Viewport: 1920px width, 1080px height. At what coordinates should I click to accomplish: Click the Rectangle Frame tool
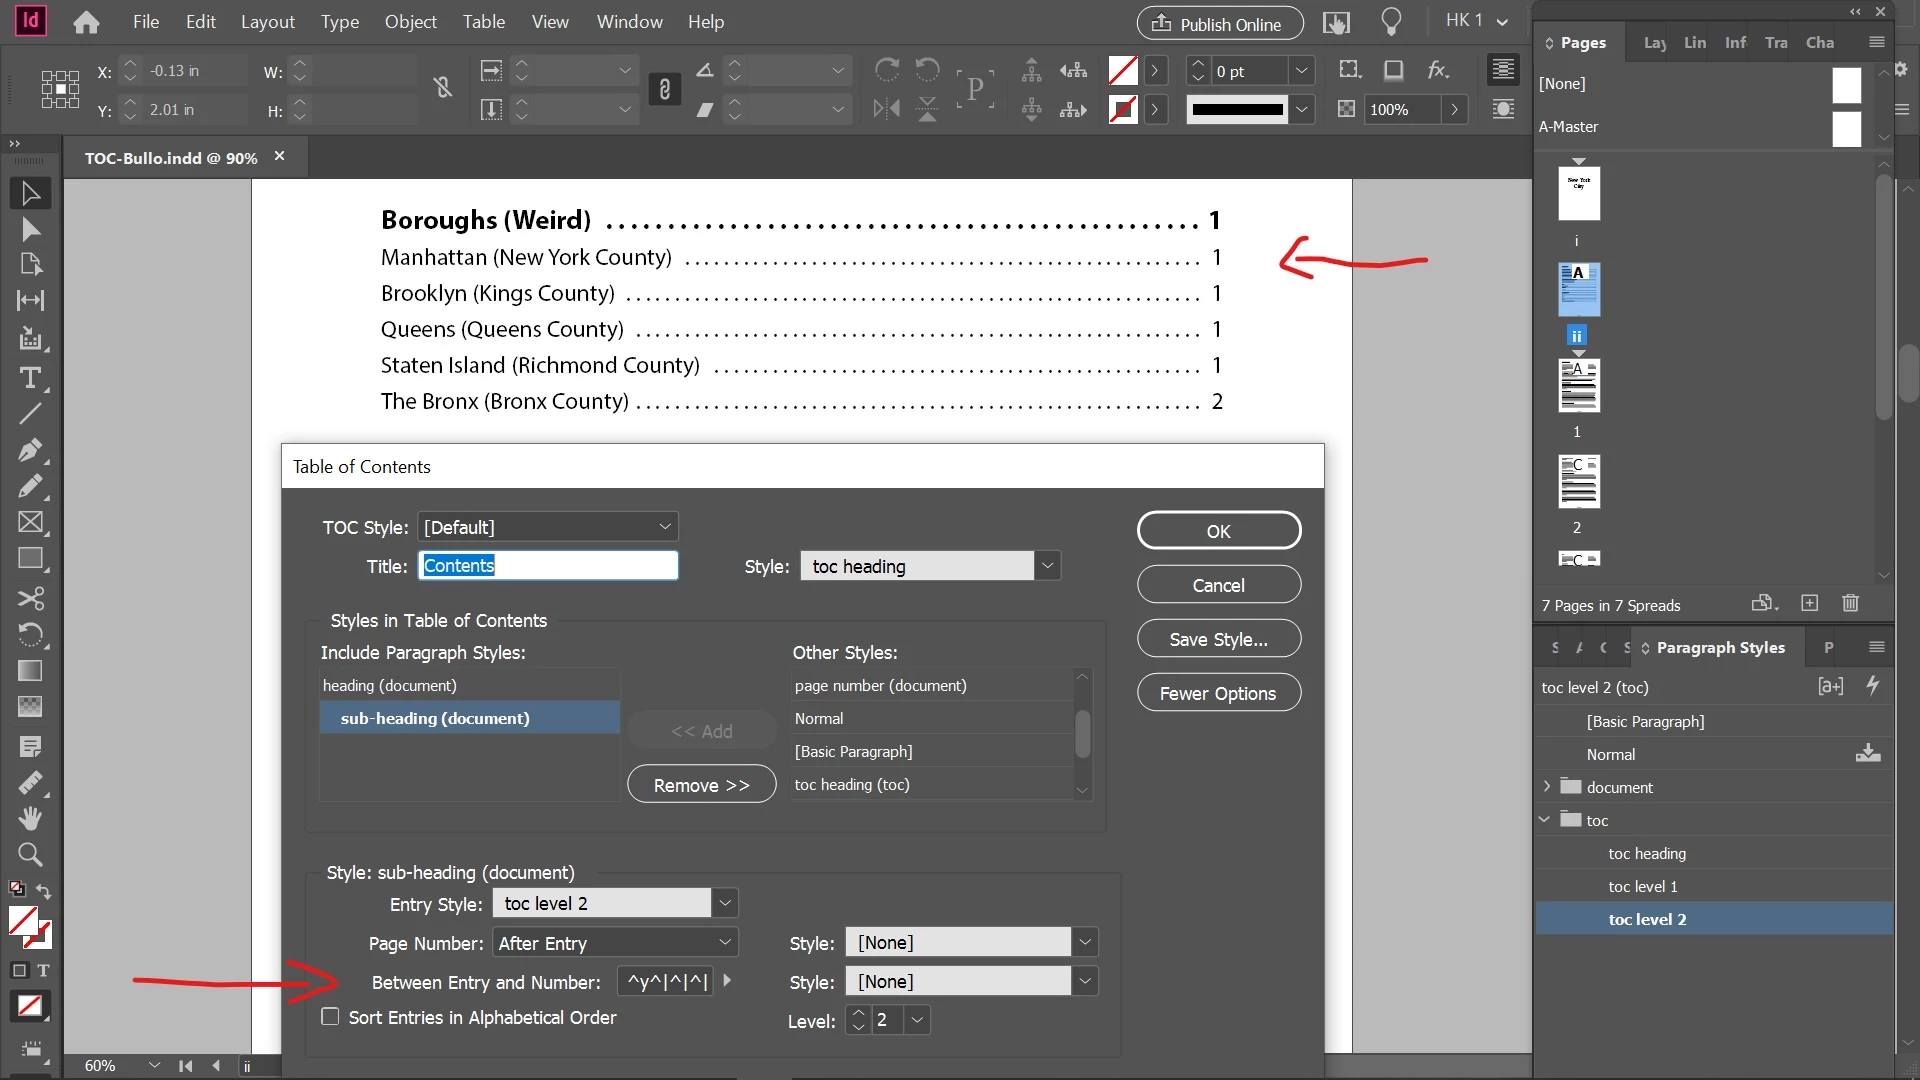point(30,522)
